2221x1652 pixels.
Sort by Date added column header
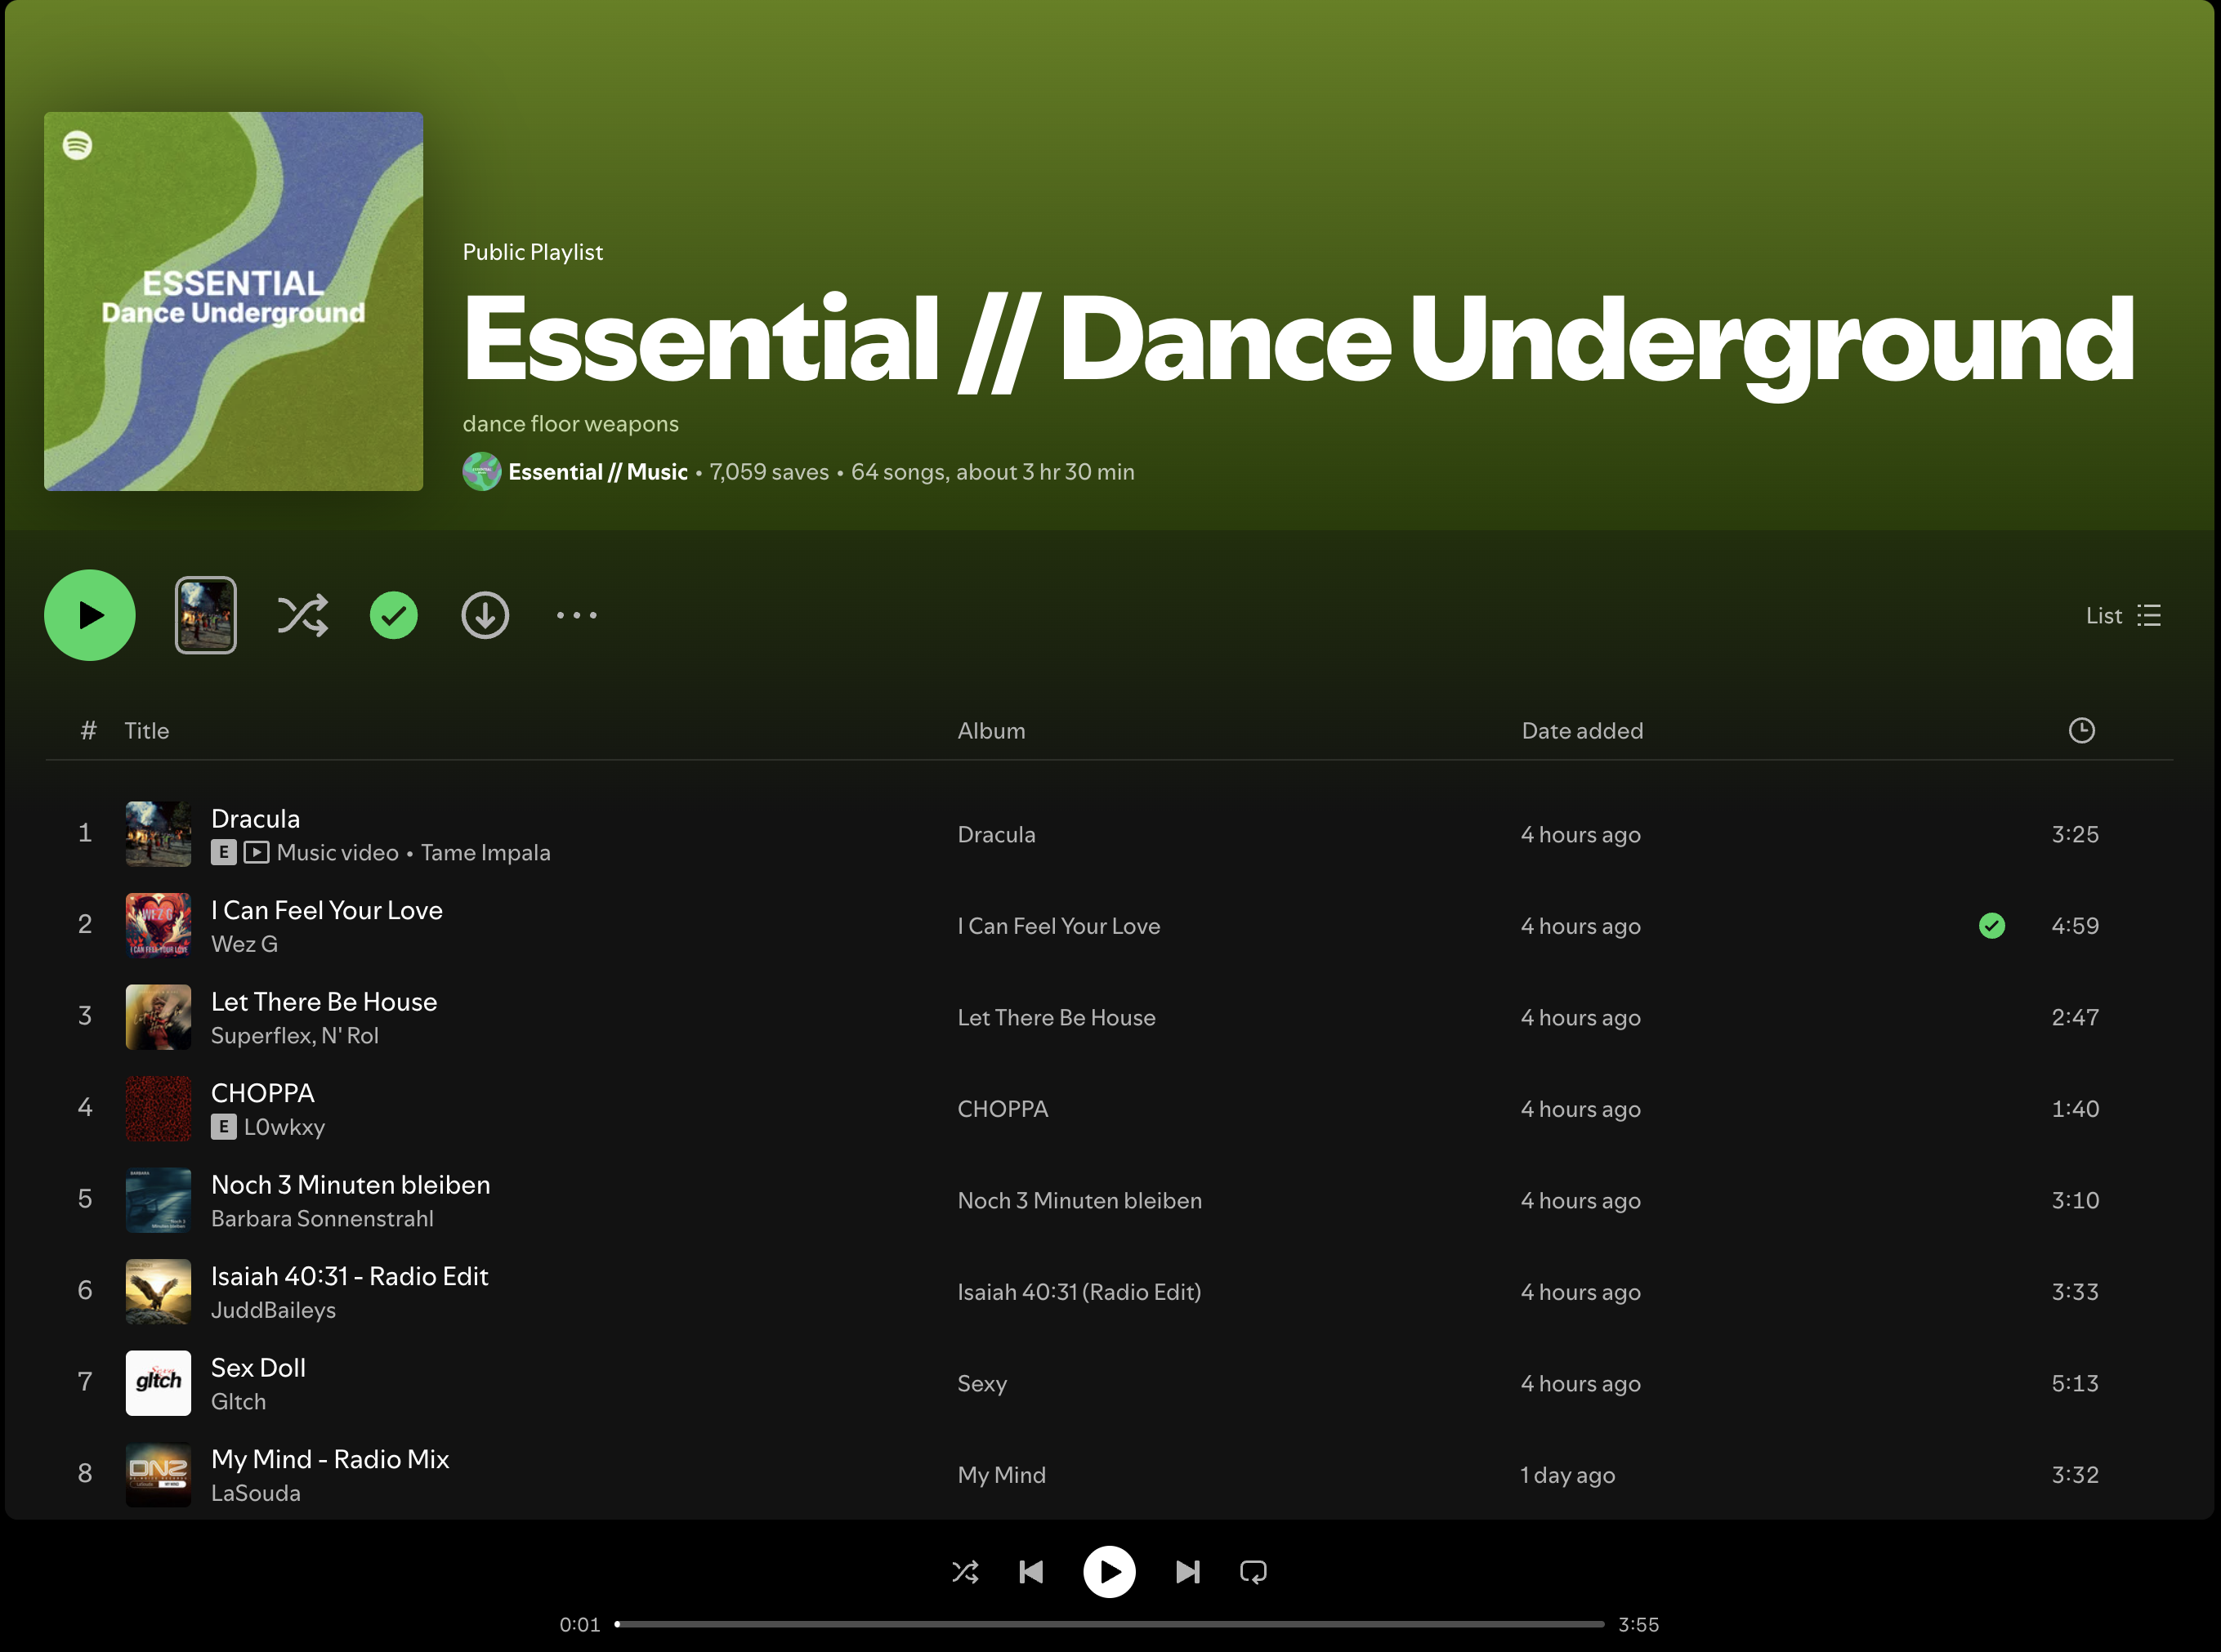1582,731
